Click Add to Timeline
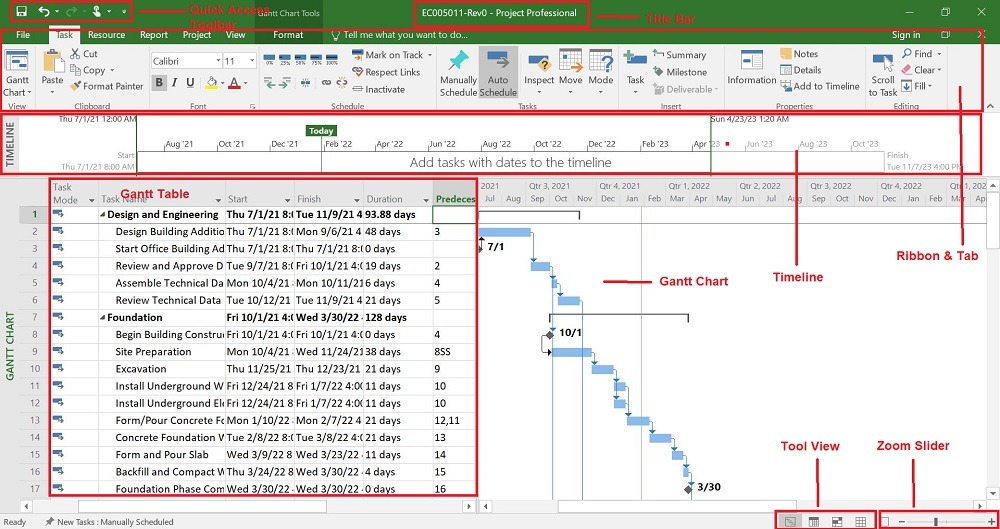This screenshot has height=529, width=1000. (x=820, y=86)
